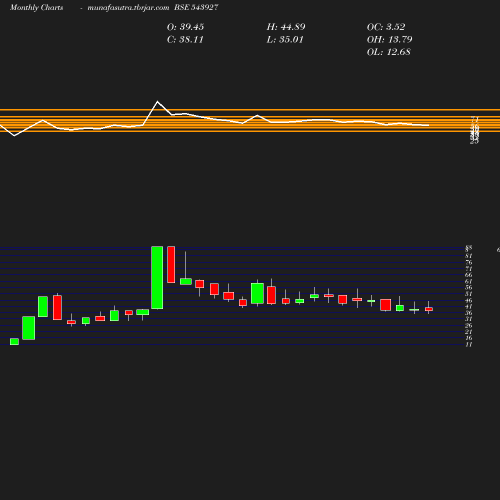This screenshot has height=500, width=500.
Task: Select the "H: 44.89" high value
Action: click(x=286, y=27)
